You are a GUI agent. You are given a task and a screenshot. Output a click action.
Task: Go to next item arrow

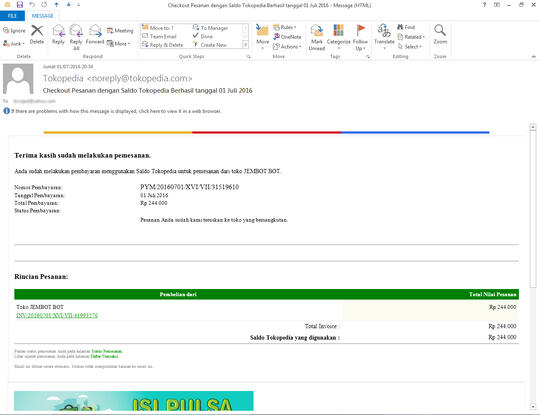[69, 5]
